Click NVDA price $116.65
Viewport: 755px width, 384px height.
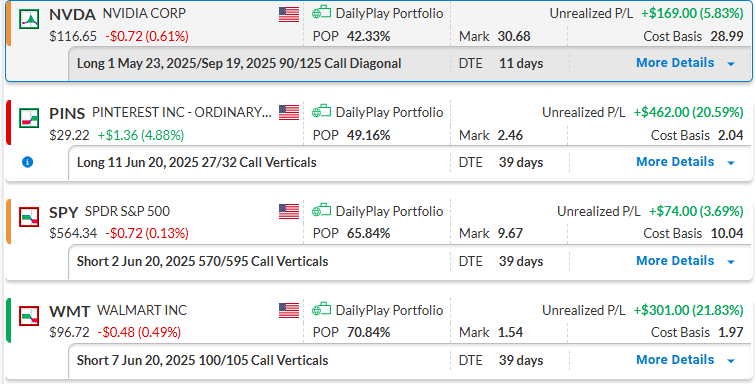tap(73, 36)
